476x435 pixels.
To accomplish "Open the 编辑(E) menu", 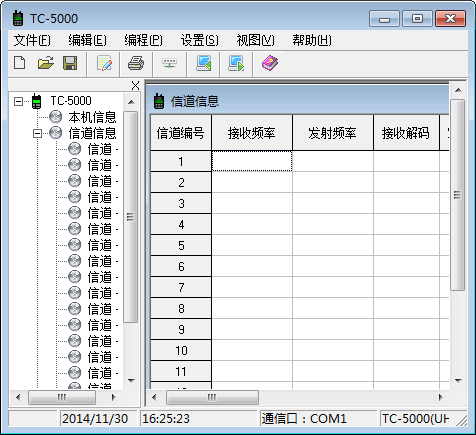I will point(87,40).
